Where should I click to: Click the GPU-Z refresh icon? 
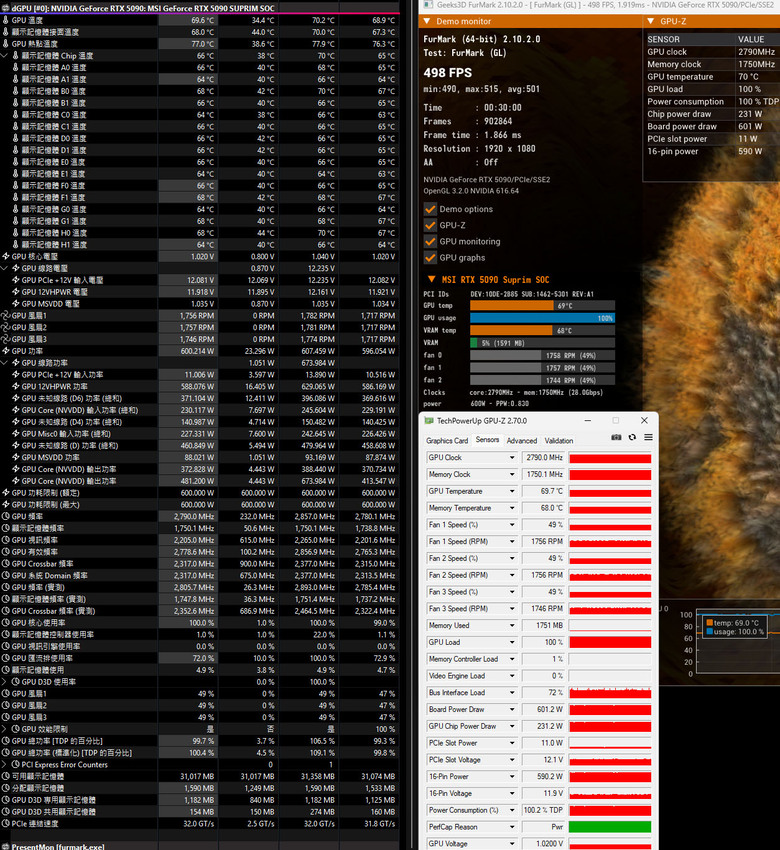pyautogui.click(x=632, y=437)
